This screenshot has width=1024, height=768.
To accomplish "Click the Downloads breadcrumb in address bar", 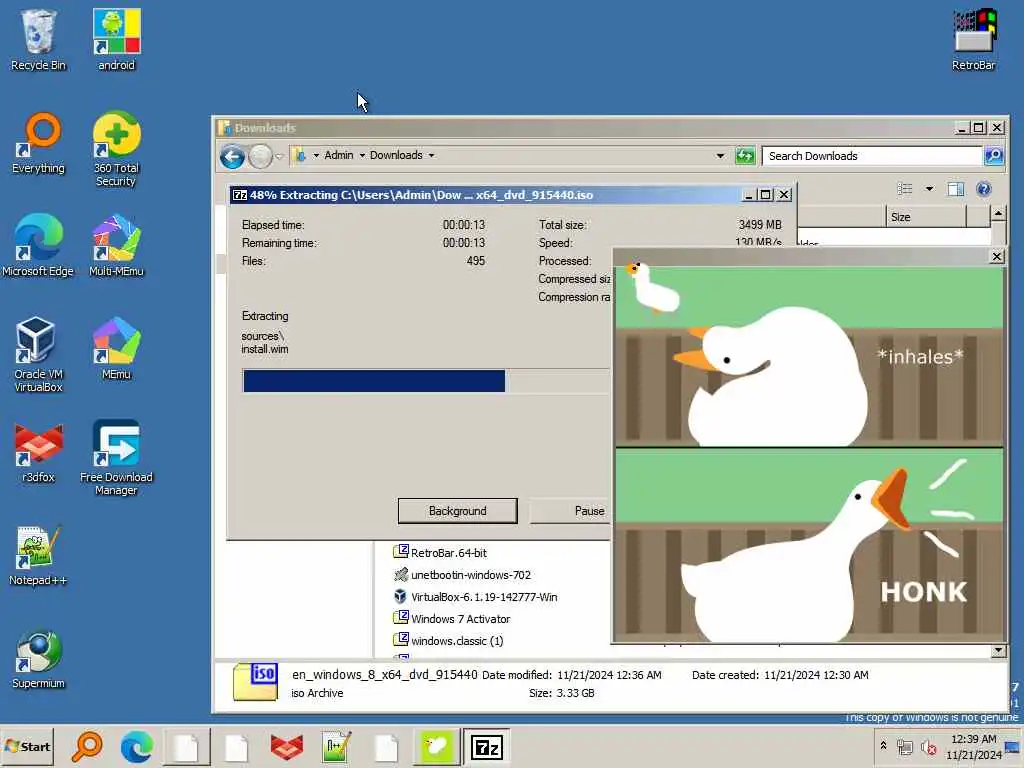I will click(x=396, y=155).
